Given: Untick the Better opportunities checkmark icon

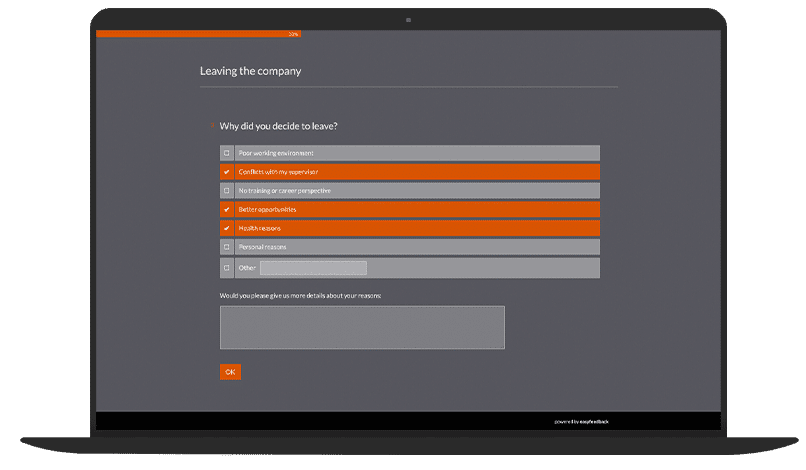Looking at the screenshot, I should click(227, 209).
